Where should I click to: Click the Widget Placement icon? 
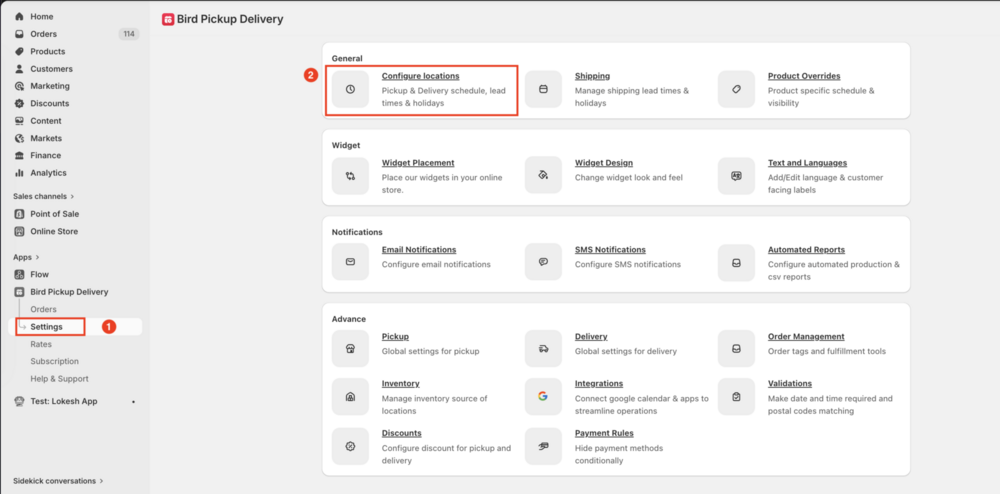point(350,176)
